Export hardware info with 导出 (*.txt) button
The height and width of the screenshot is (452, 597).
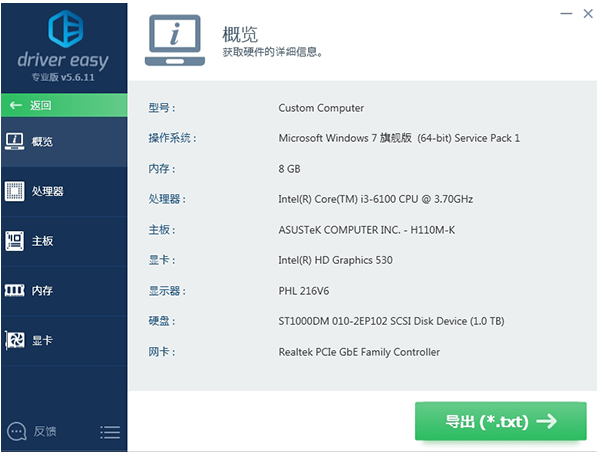(x=501, y=421)
